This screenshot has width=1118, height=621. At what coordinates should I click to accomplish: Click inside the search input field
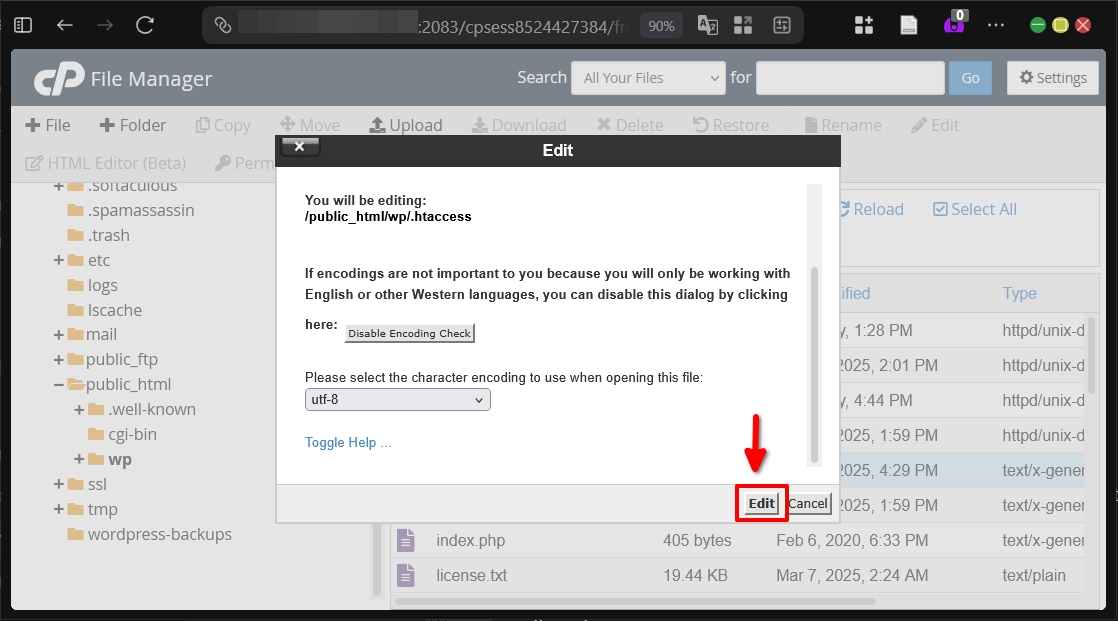pos(849,77)
